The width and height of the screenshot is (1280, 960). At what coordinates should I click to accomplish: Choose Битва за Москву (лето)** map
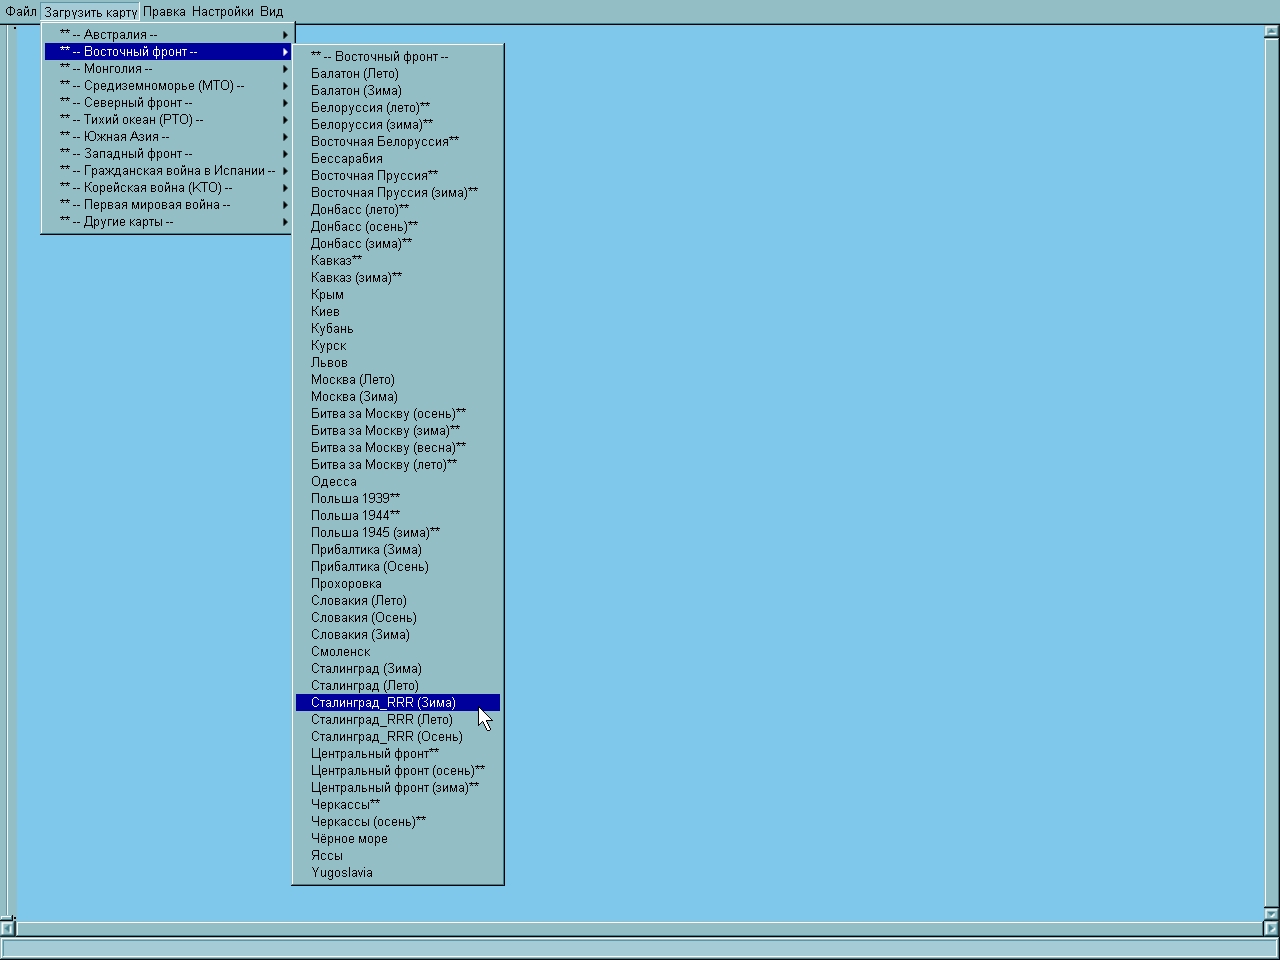[398, 465]
